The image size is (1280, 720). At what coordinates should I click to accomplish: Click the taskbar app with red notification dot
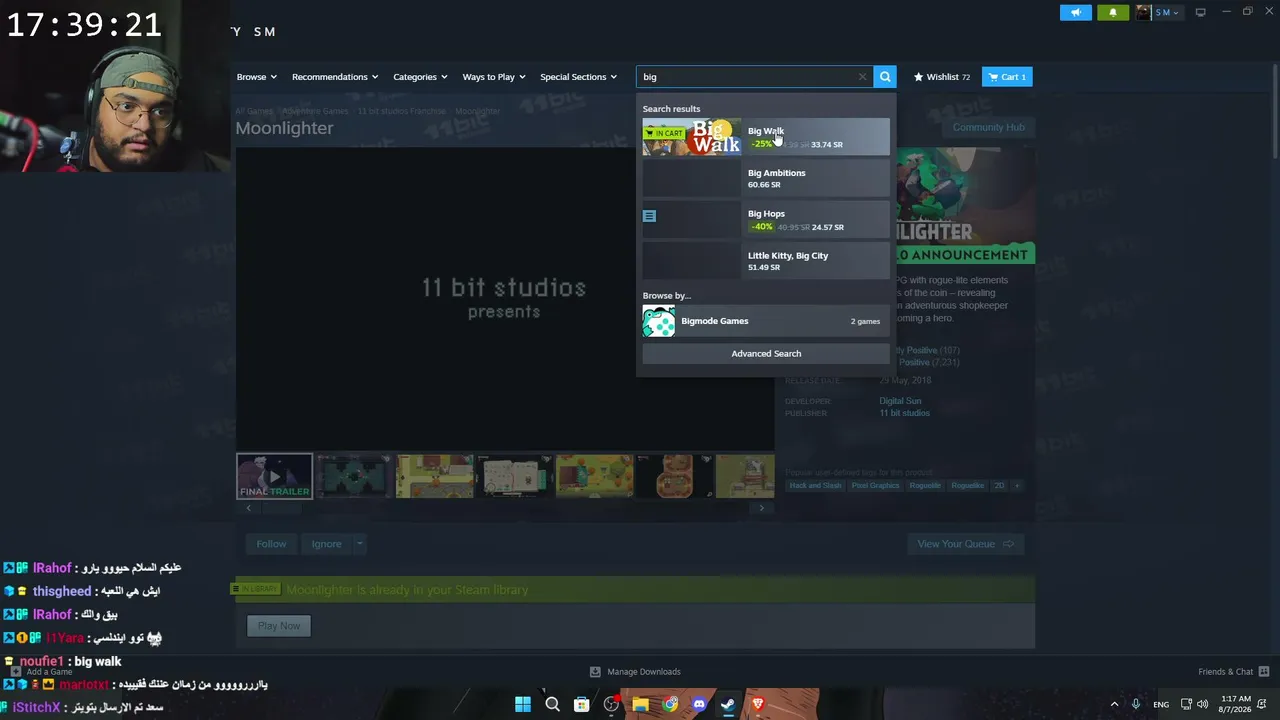point(611,704)
